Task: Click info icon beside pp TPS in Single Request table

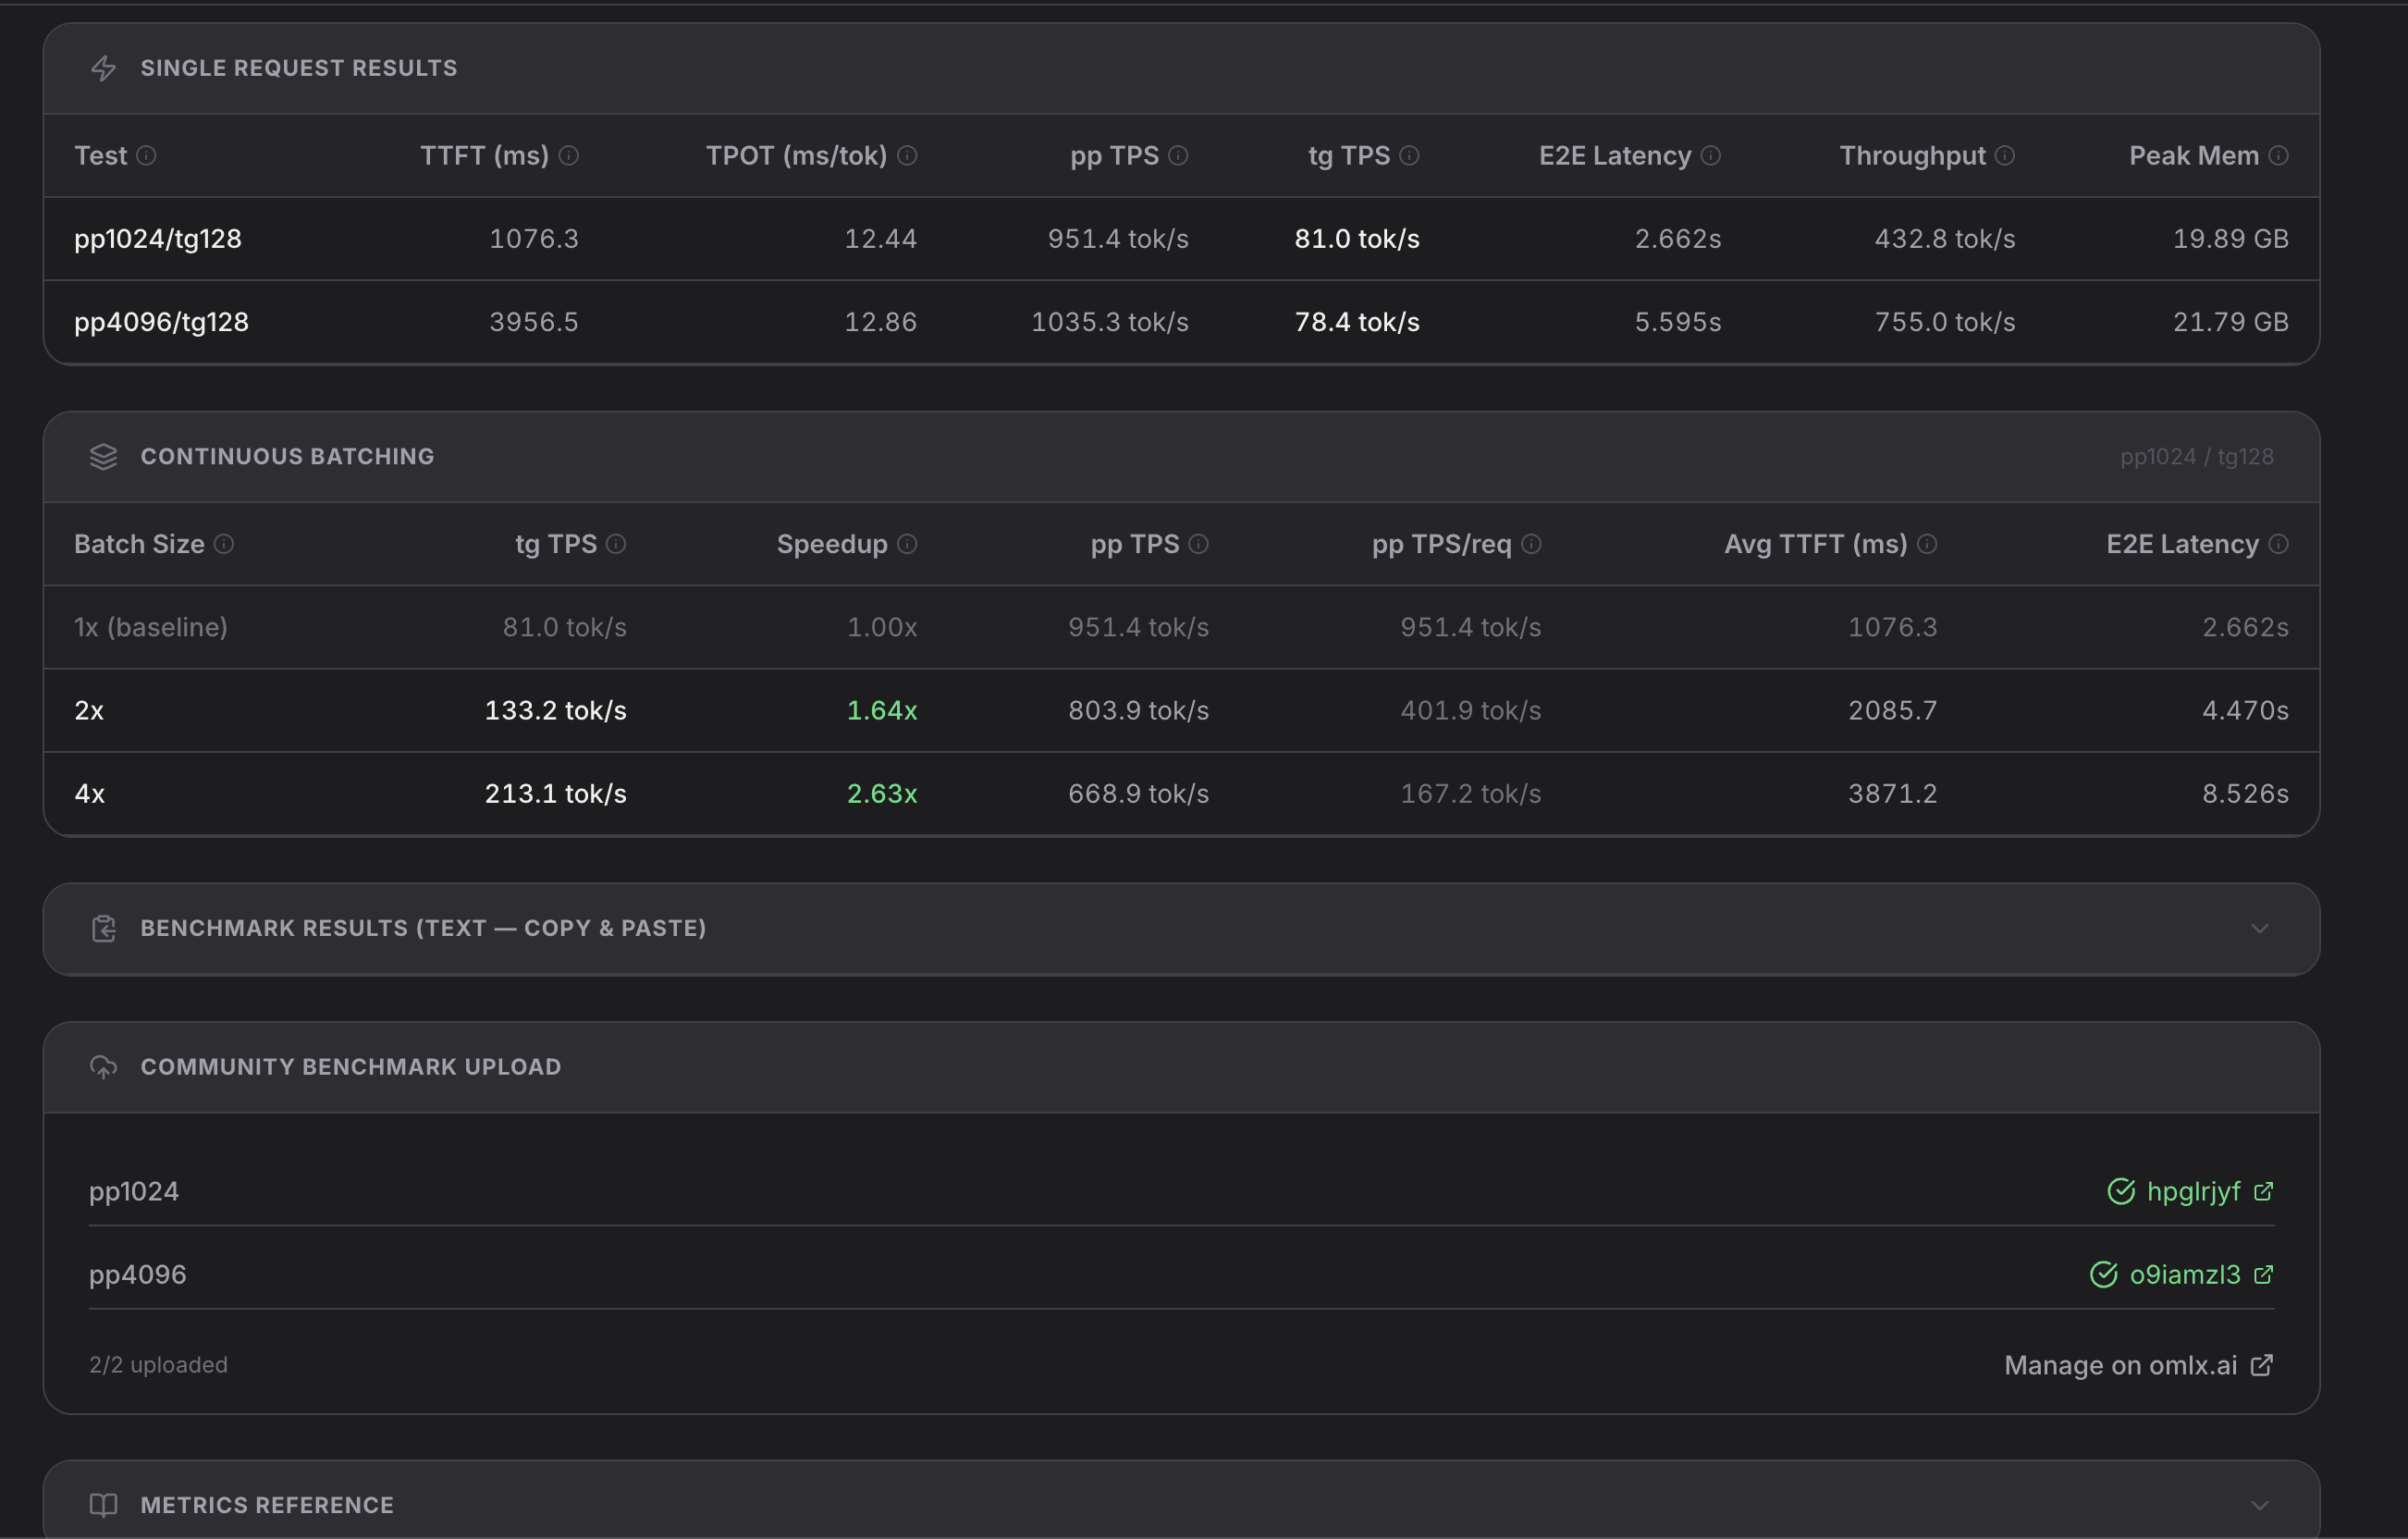Action: coord(1179,155)
